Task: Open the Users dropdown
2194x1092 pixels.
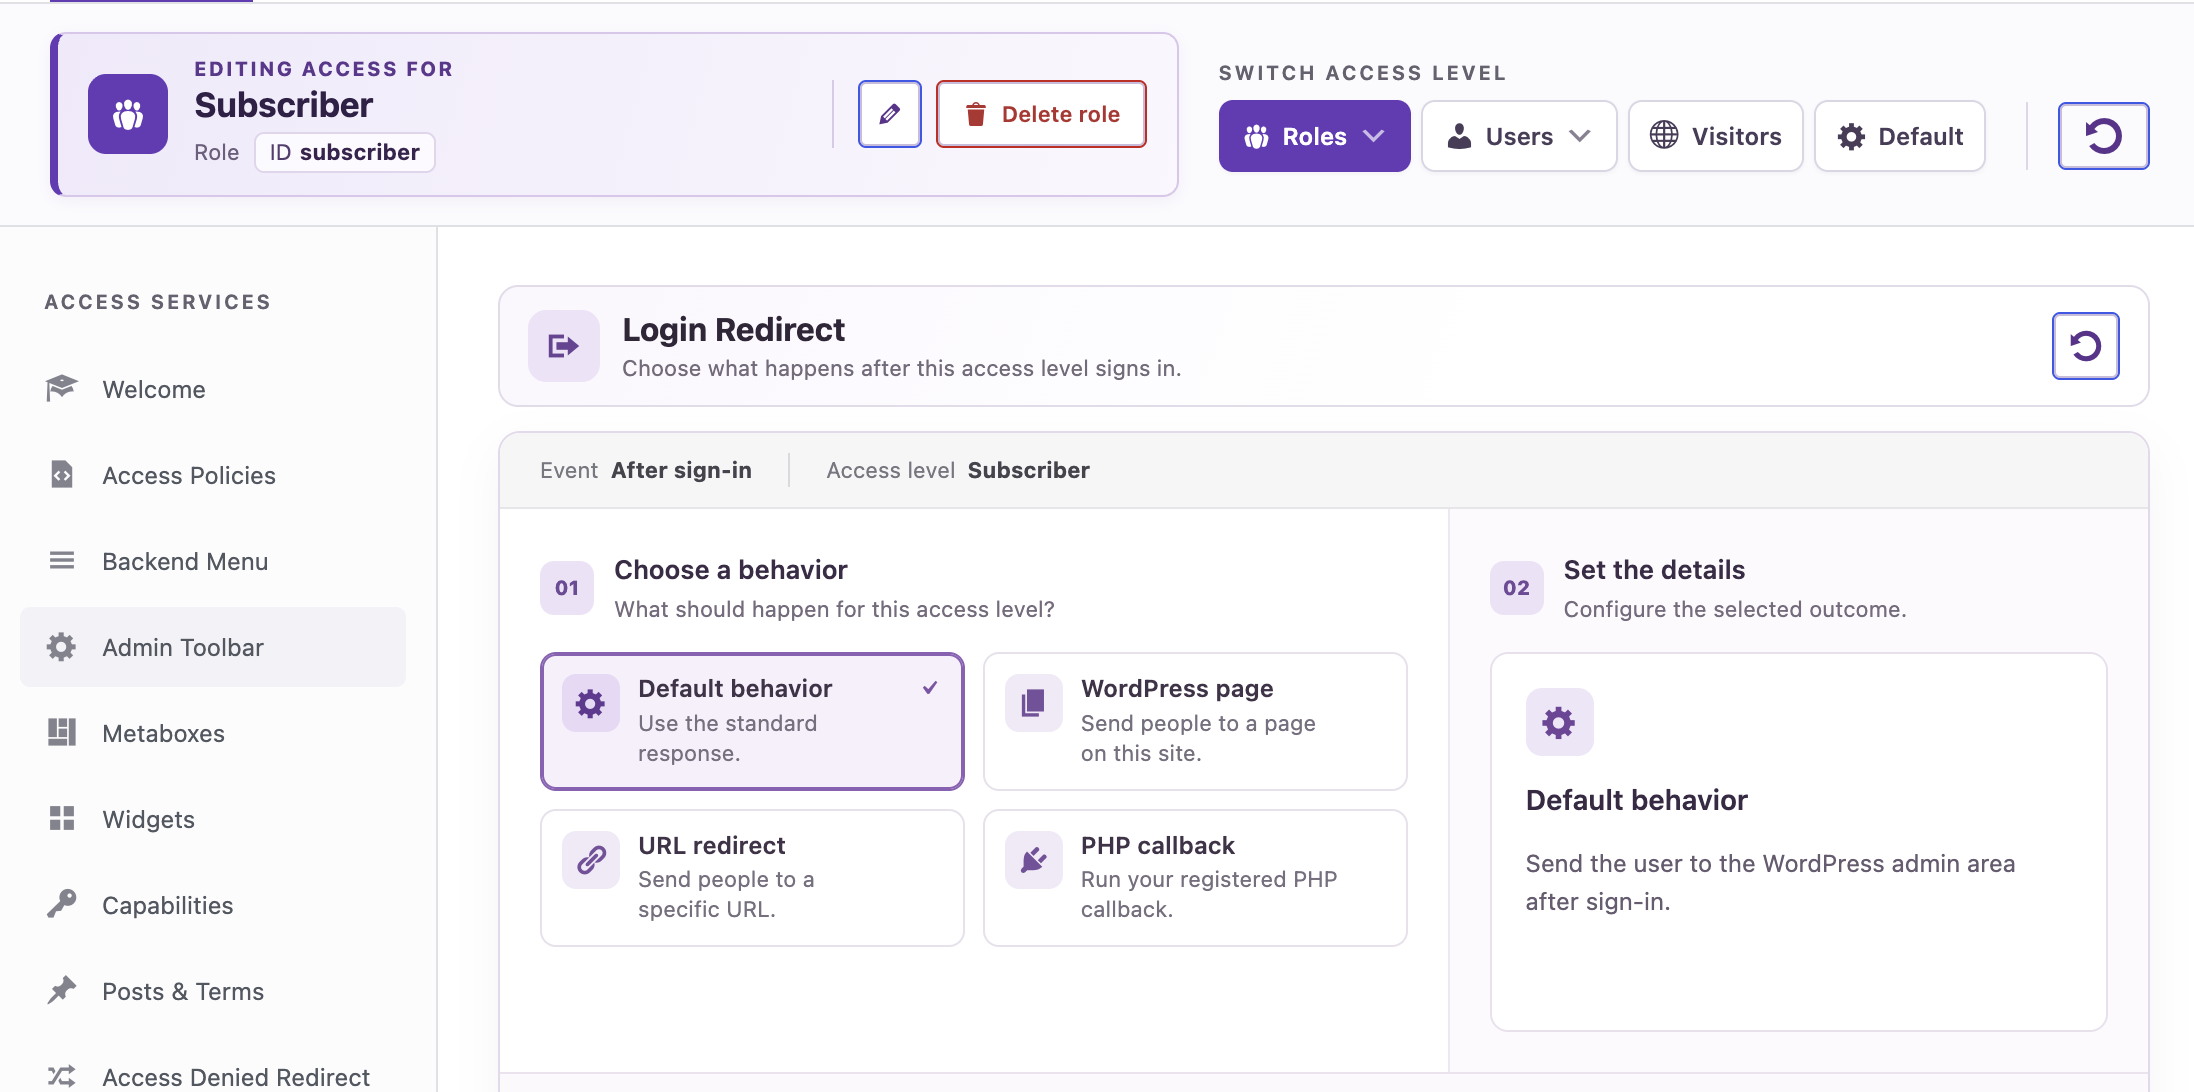Action: pyautogui.click(x=1519, y=136)
